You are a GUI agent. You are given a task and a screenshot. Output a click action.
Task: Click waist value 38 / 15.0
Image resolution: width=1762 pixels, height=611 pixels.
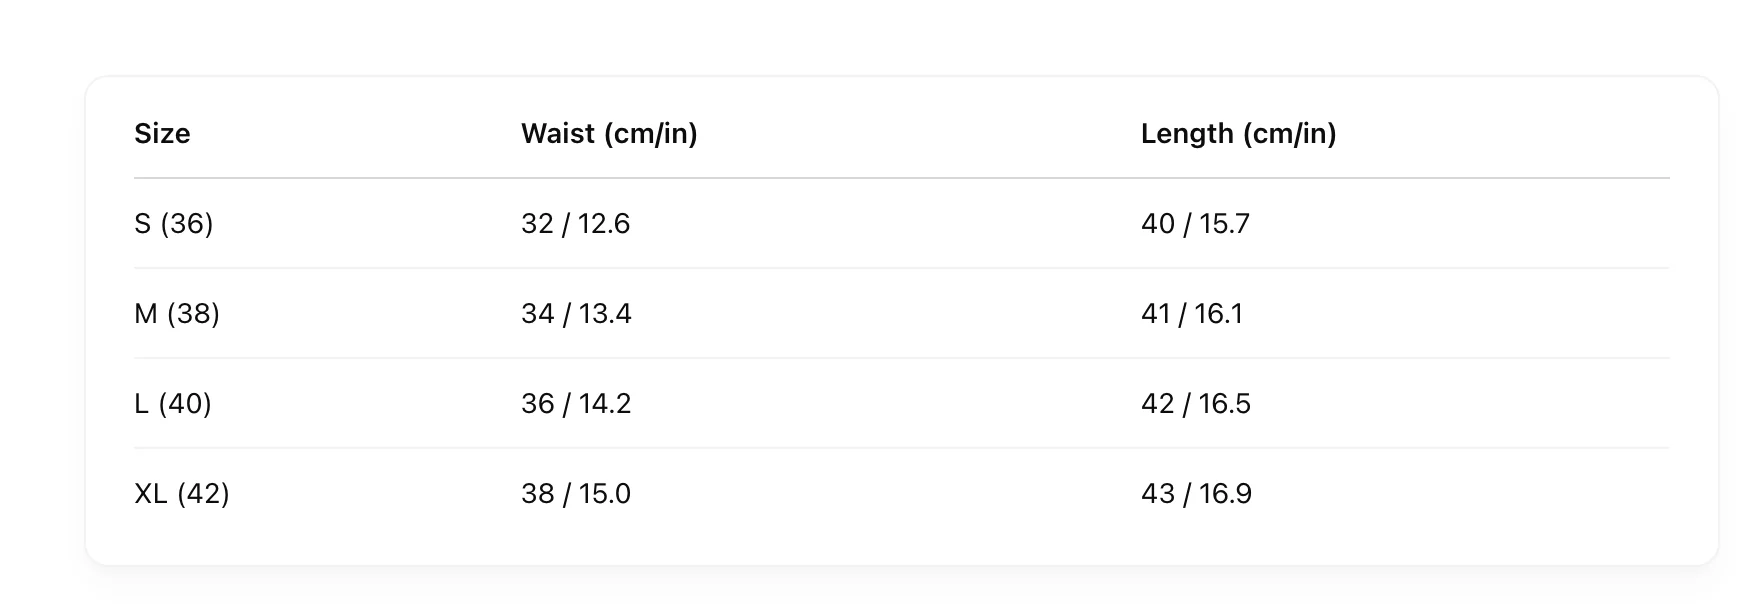coord(576,493)
